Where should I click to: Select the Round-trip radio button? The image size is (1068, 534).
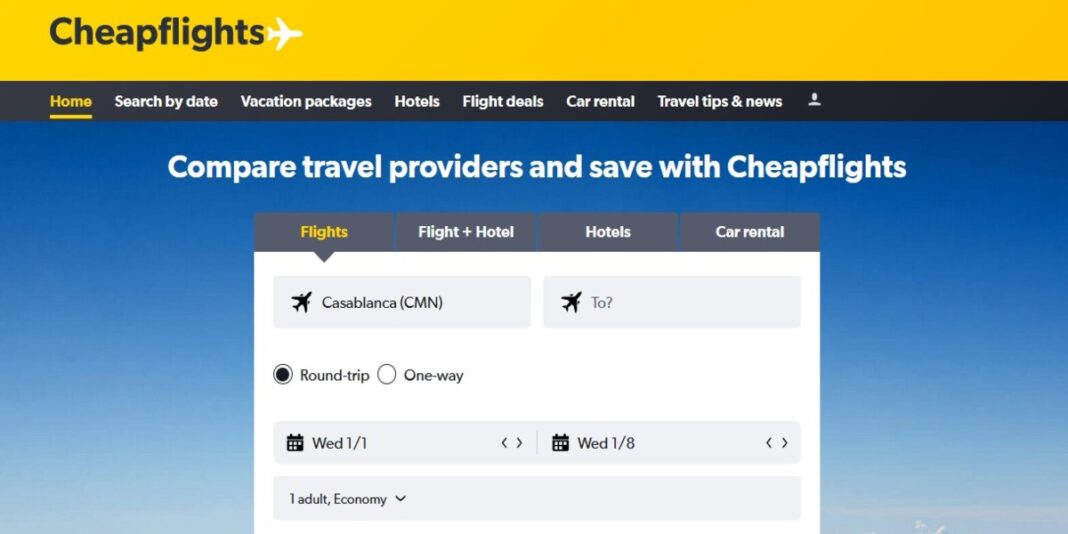tap(283, 375)
